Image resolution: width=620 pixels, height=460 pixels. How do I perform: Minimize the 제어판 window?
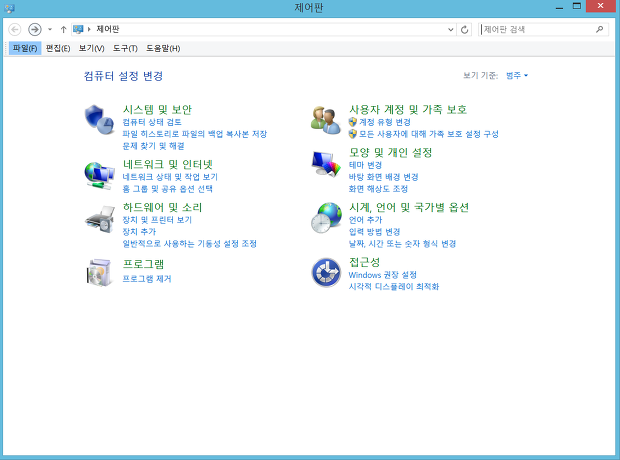[559, 7]
